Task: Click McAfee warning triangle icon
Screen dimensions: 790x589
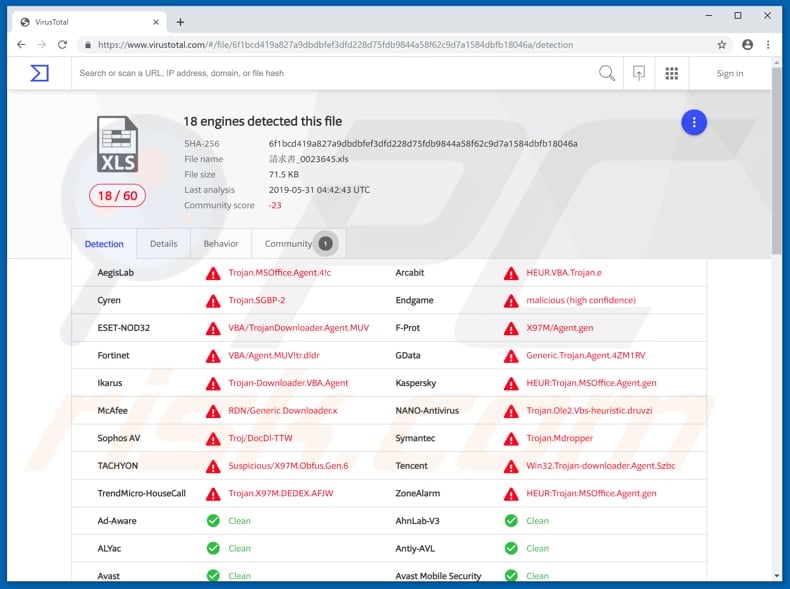Action: pyautogui.click(x=213, y=411)
